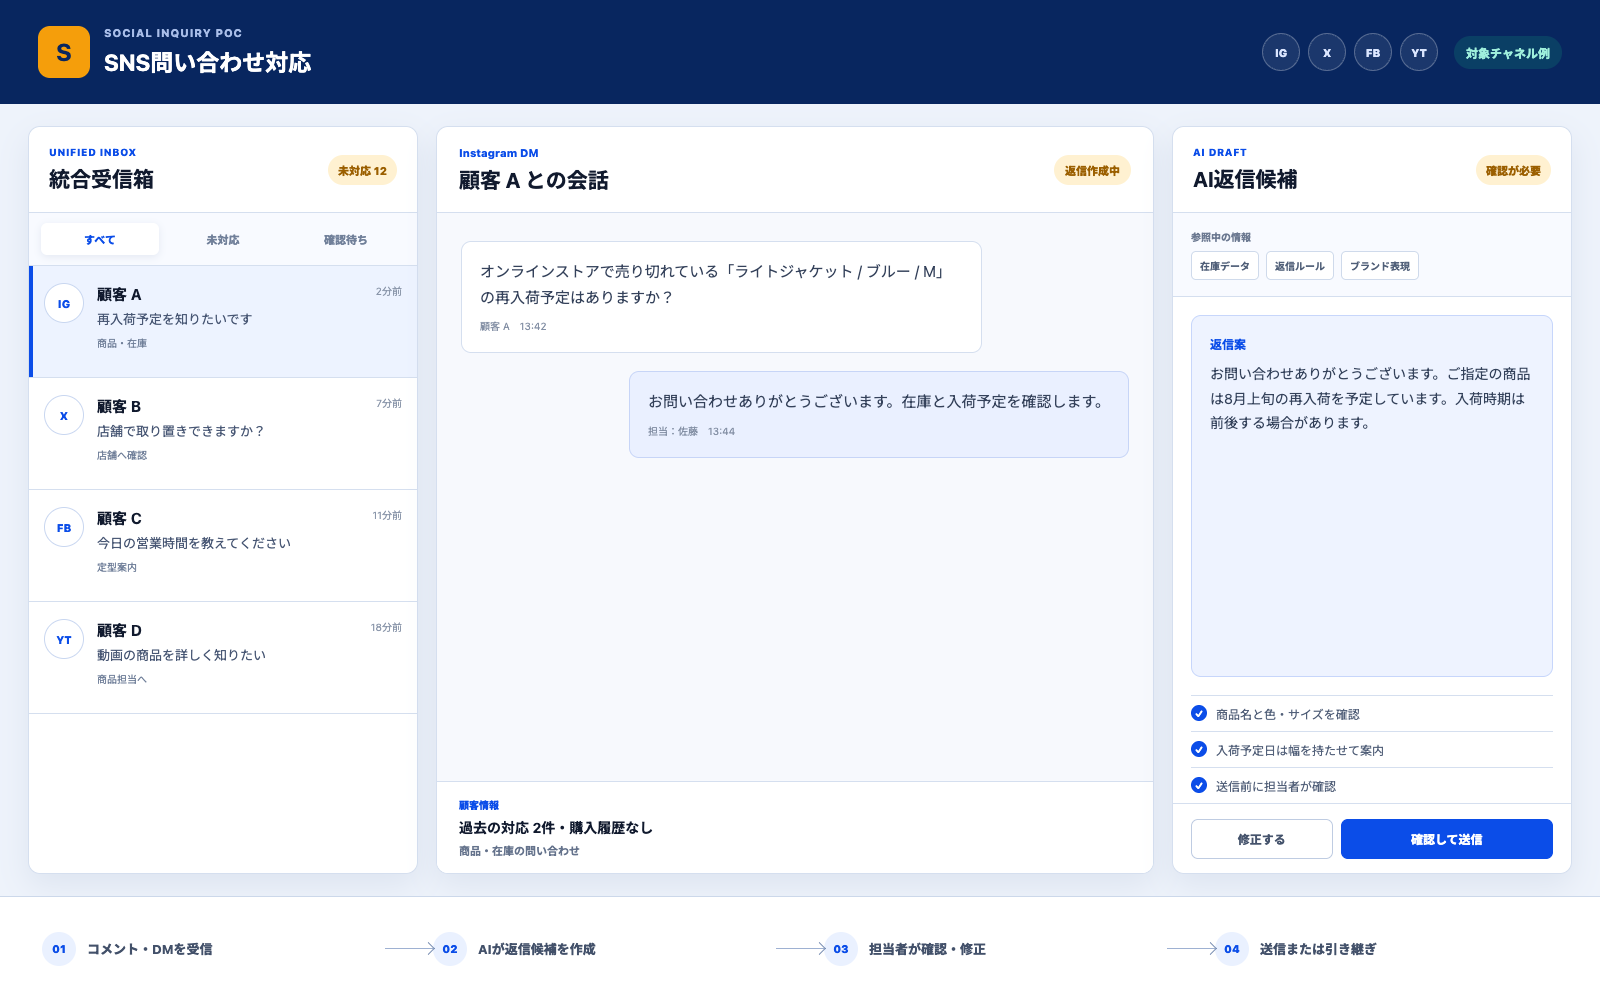
Task: Click the FB avatar of 顧客 C
Action: pos(64,528)
